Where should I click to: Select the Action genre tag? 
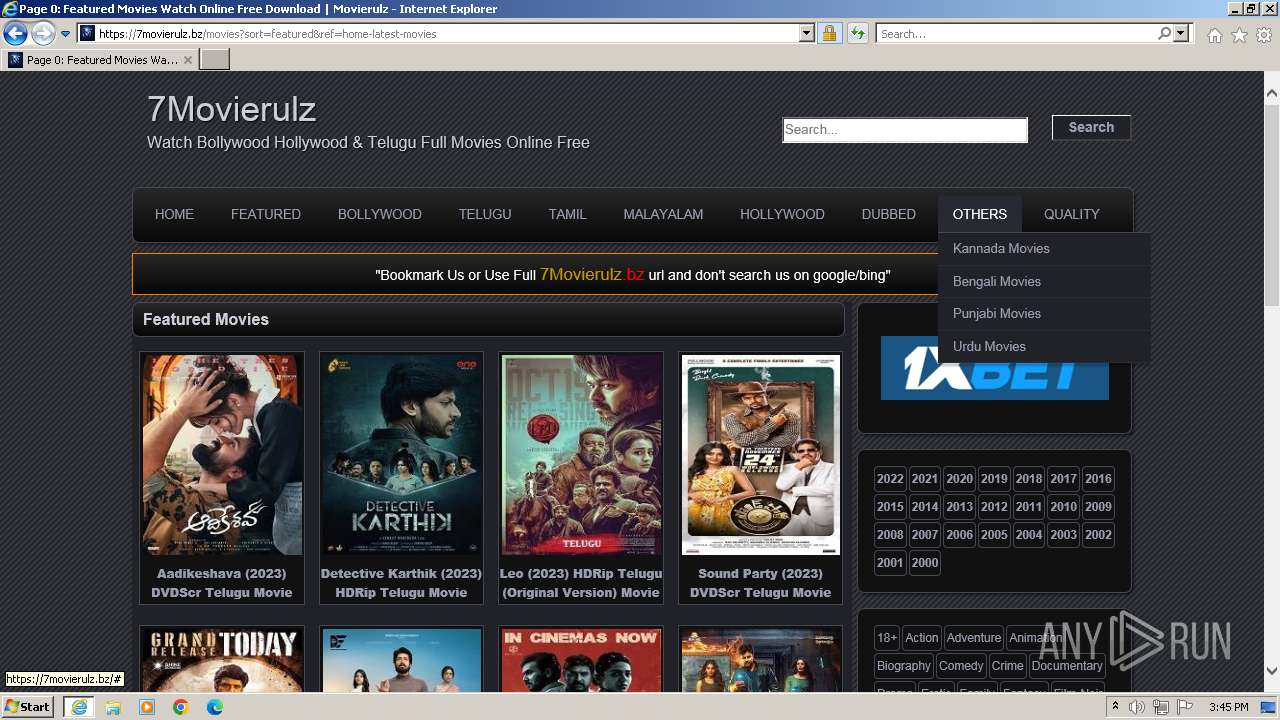(922, 638)
